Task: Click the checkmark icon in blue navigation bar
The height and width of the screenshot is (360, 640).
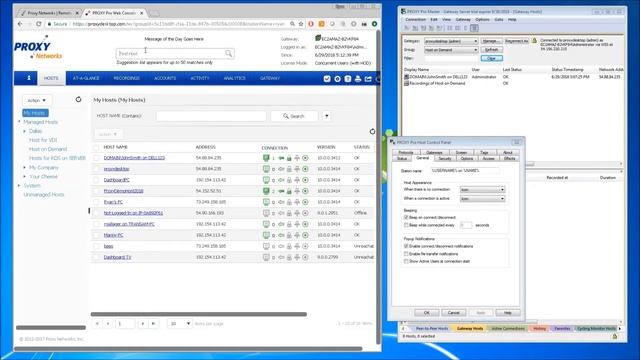Action: click(327, 79)
